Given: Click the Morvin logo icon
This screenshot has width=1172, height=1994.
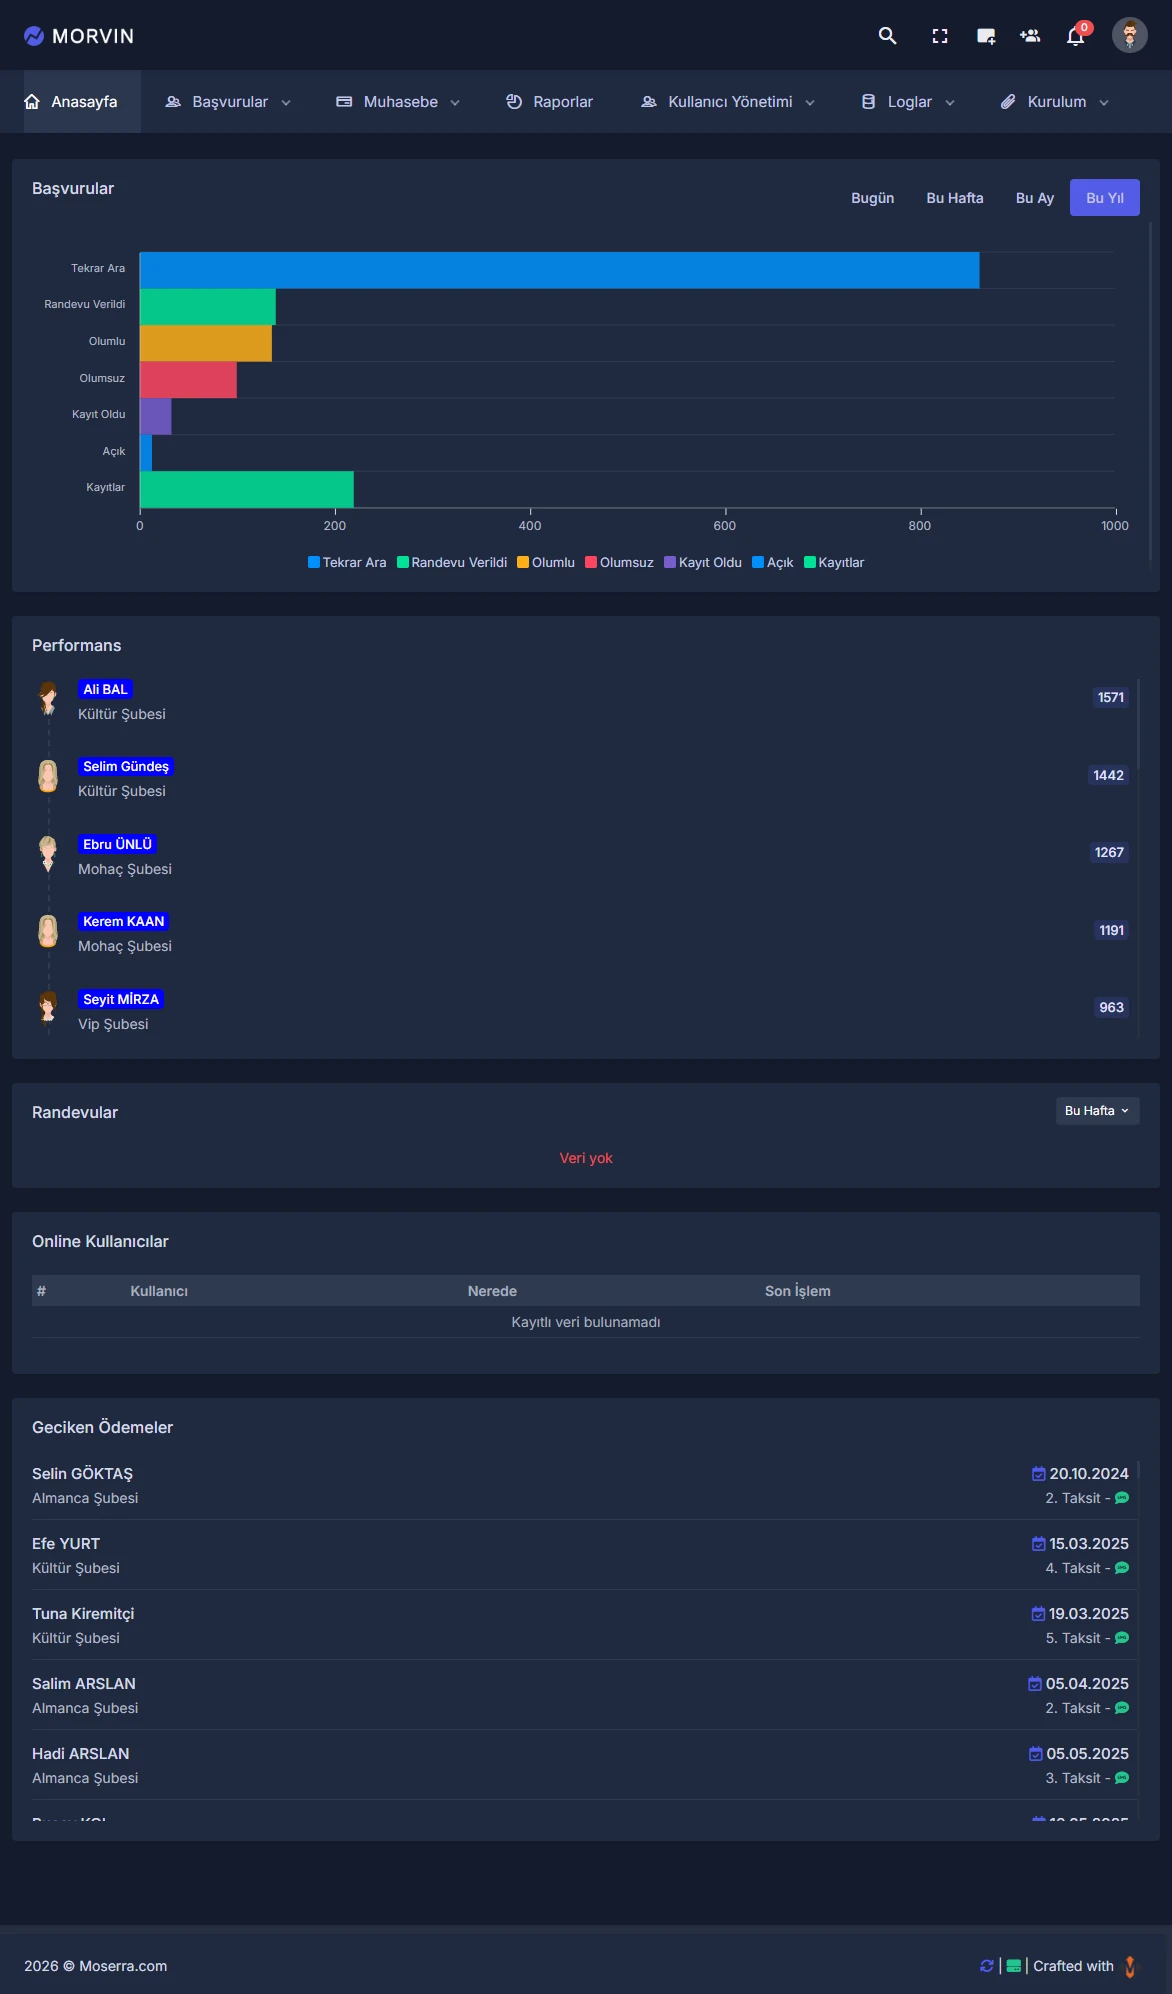Looking at the screenshot, I should [34, 36].
